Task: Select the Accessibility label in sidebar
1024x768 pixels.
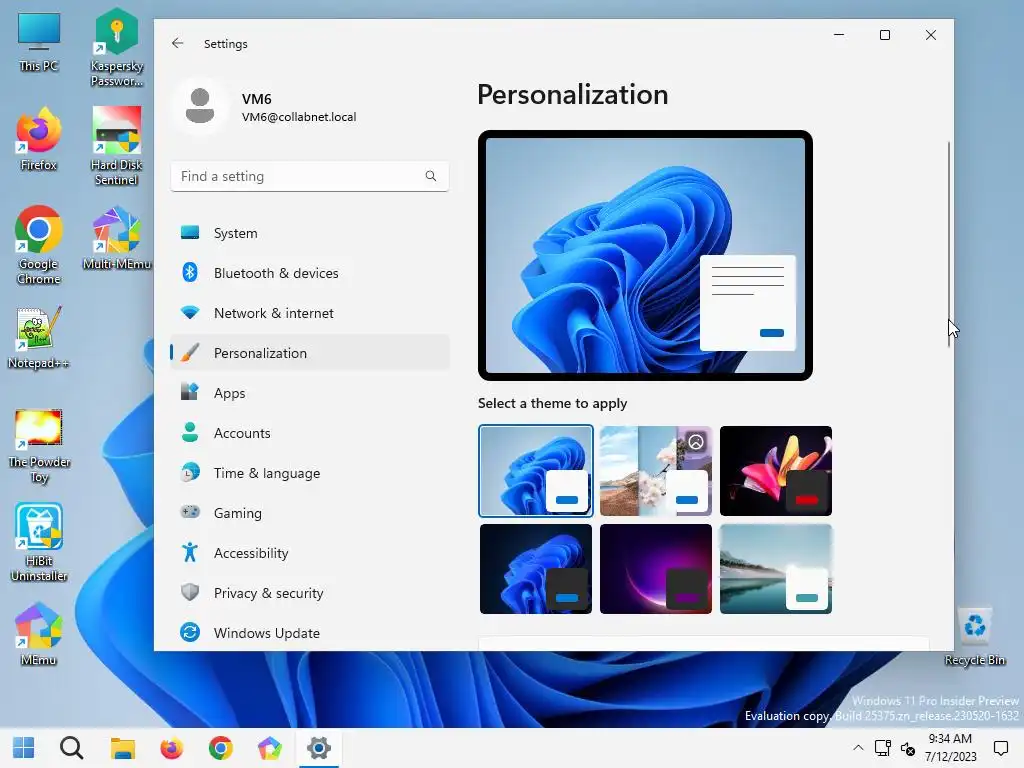Action: click(x=251, y=553)
